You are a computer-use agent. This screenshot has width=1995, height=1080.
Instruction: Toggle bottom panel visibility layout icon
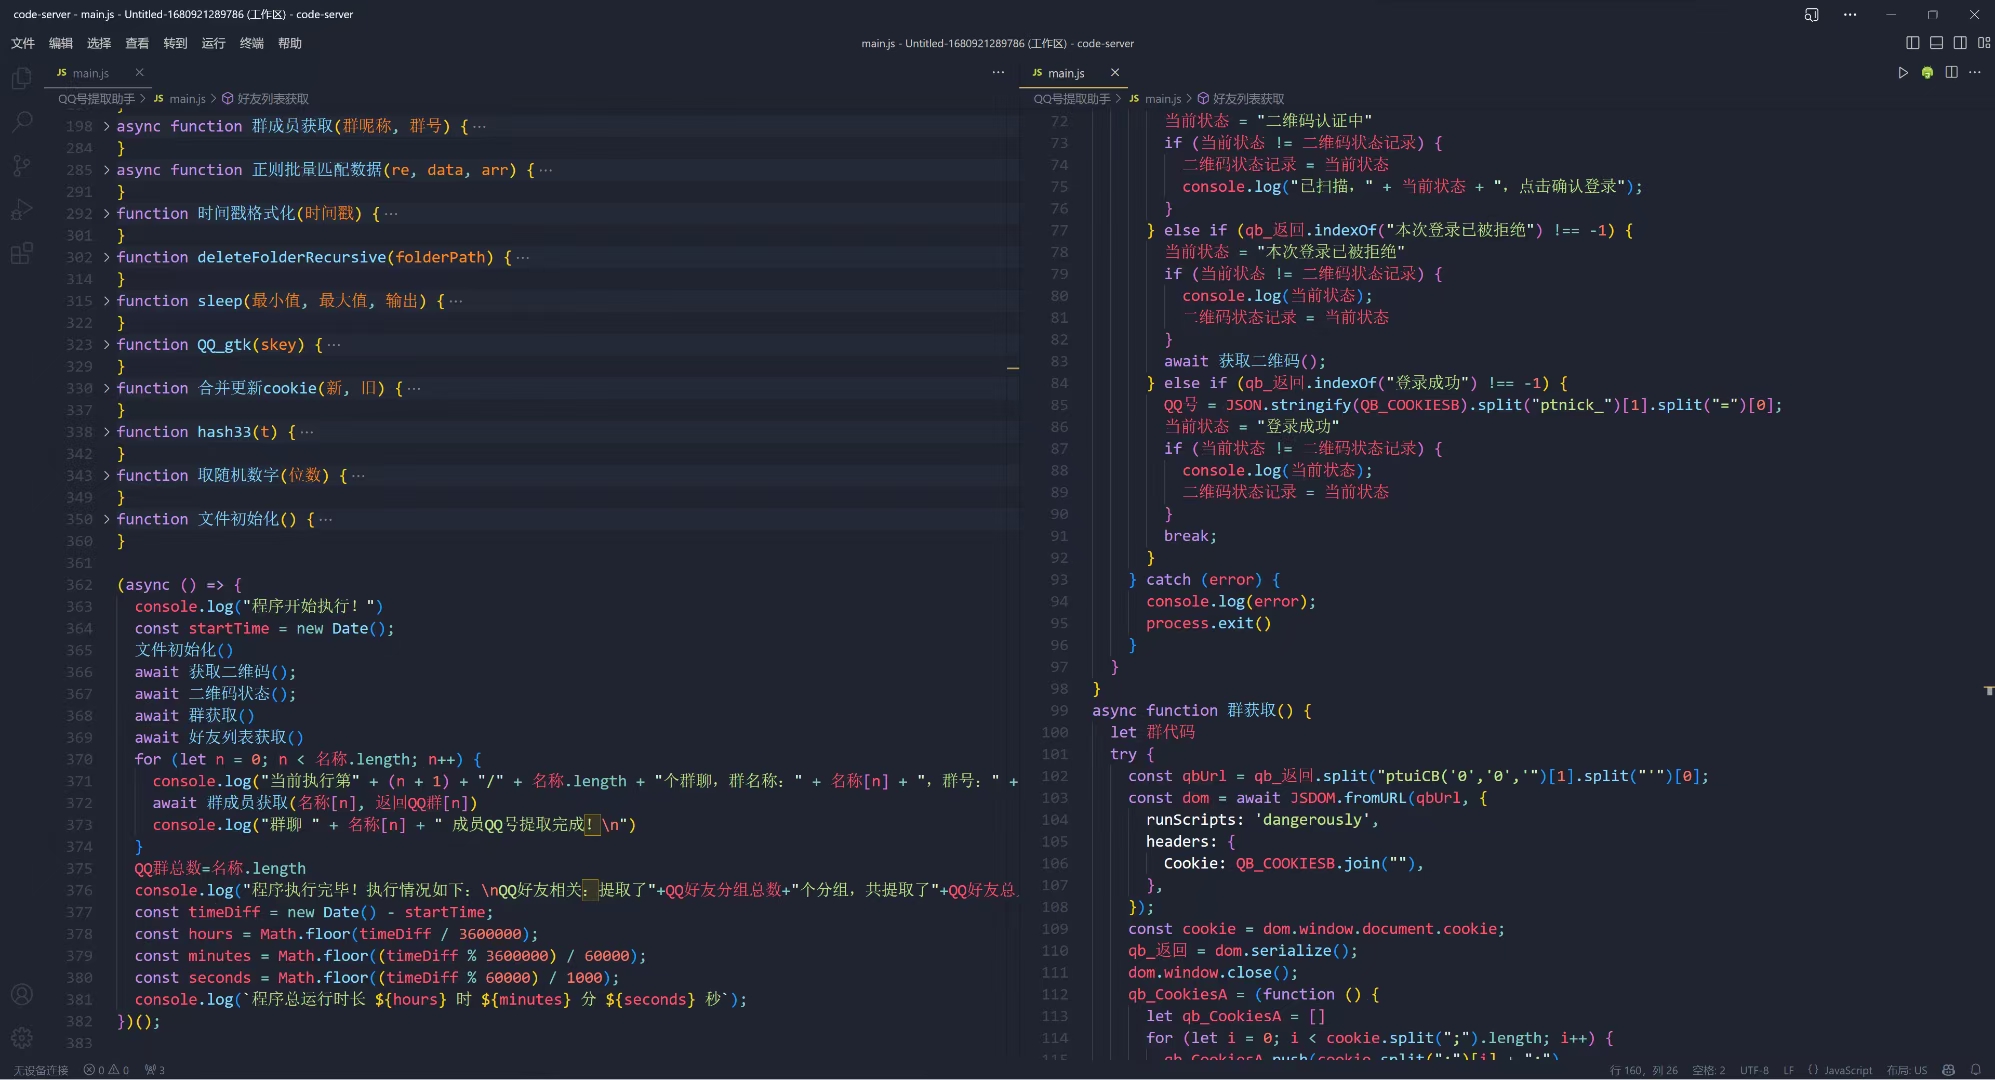click(1936, 43)
